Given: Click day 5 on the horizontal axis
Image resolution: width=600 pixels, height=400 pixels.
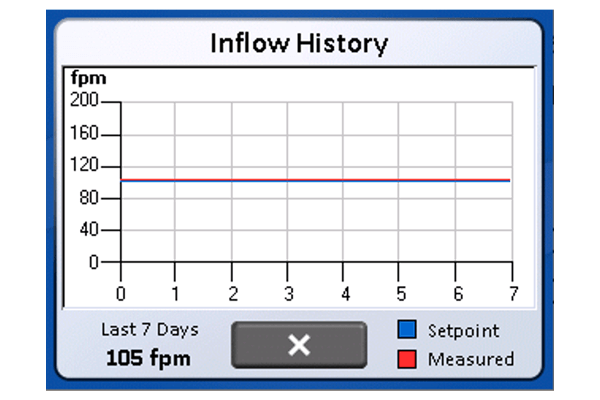Looking at the screenshot, I should [401, 295].
